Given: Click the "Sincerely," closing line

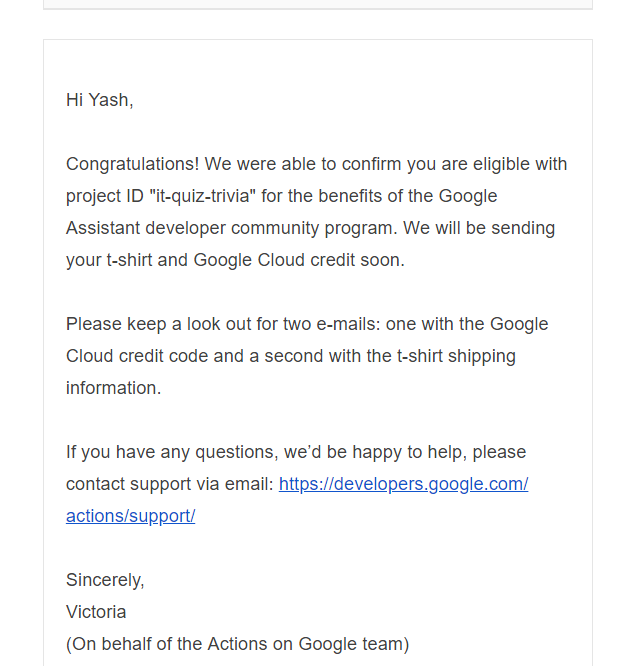Looking at the screenshot, I should pos(105,580).
